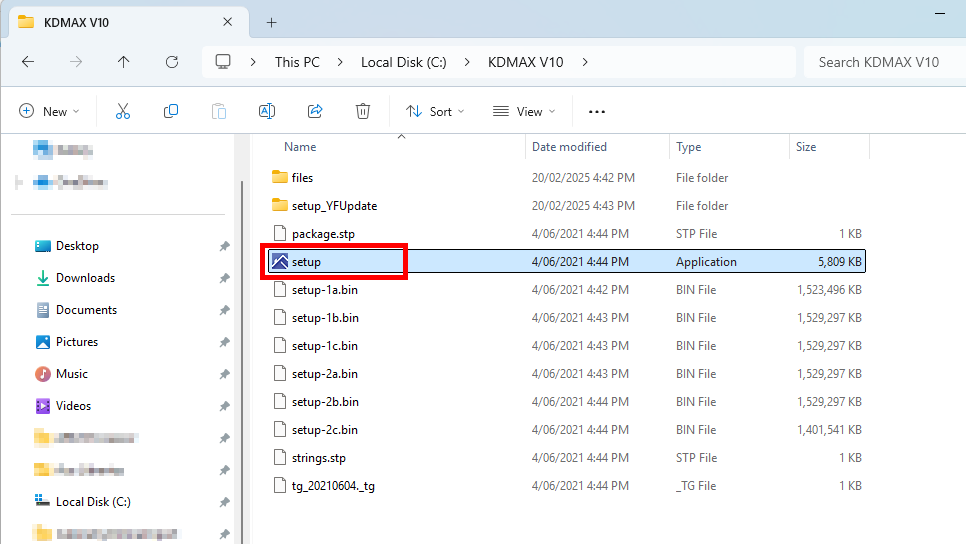Click Local Disk (C:) breadcrumb
This screenshot has height=544, width=966.
404,62
